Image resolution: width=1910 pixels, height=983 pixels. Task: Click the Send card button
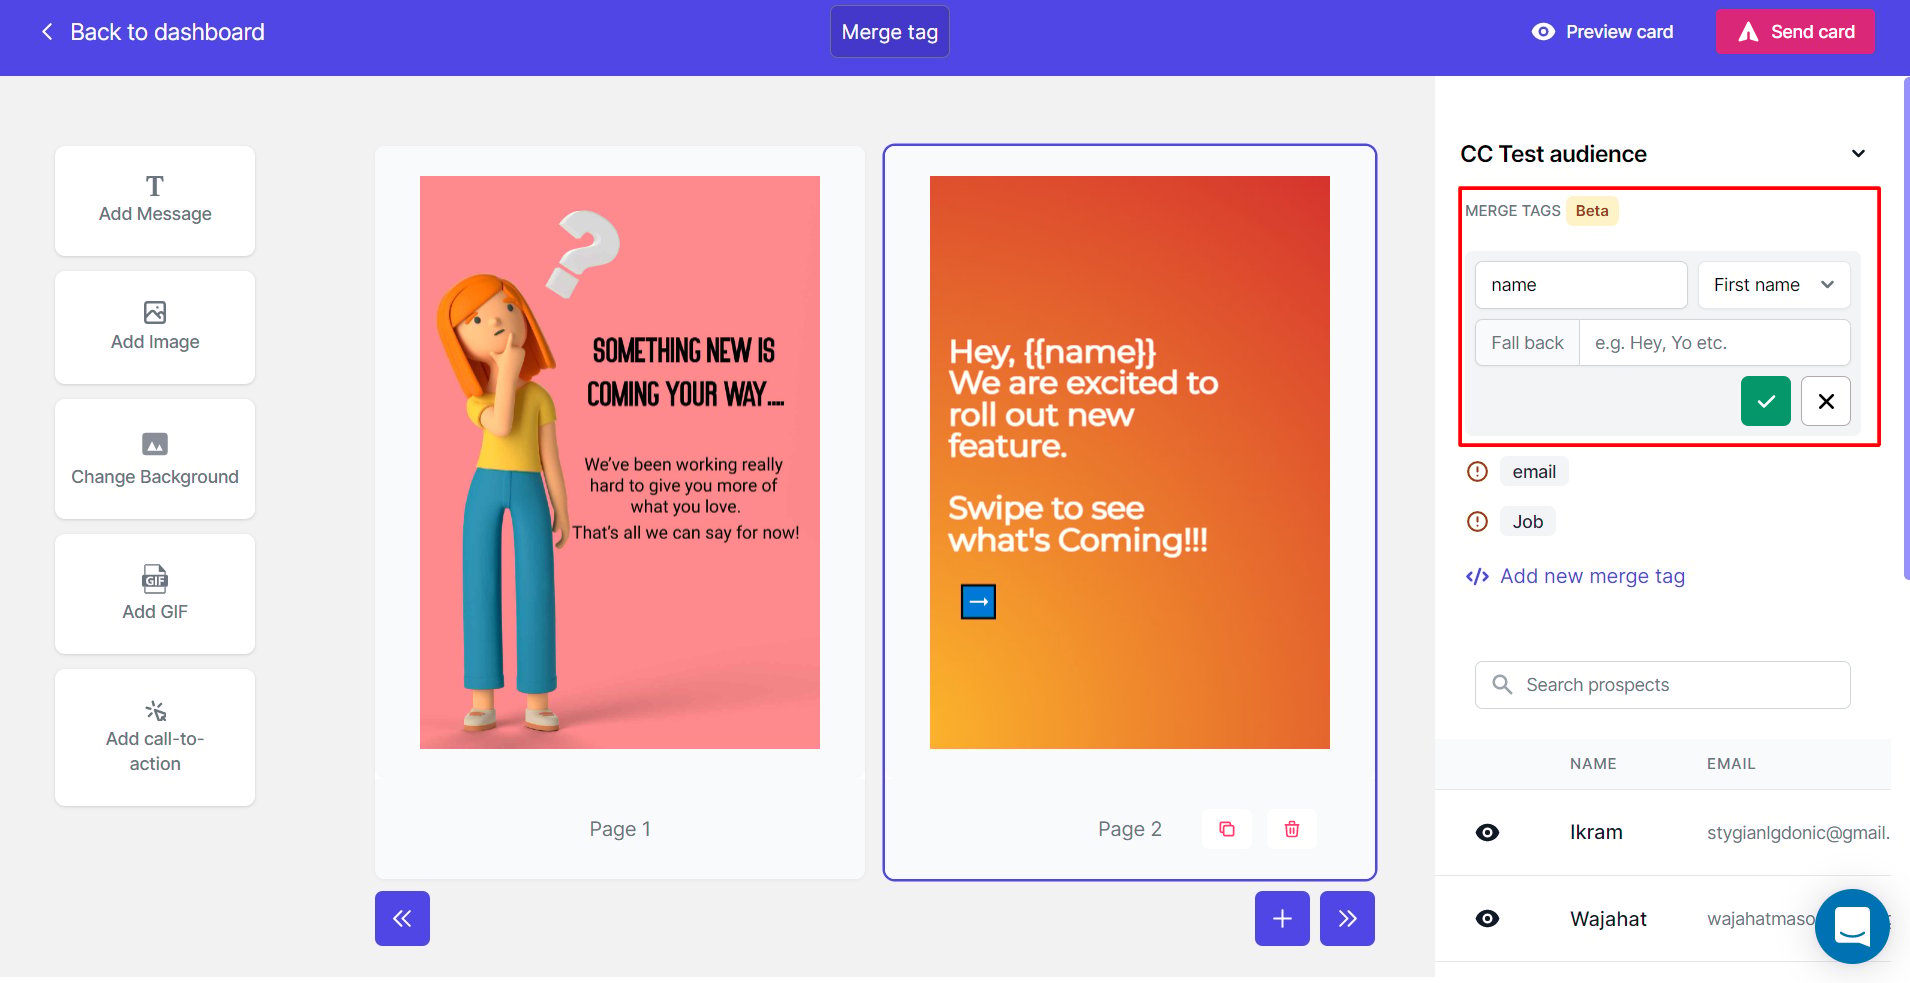coord(1795,32)
